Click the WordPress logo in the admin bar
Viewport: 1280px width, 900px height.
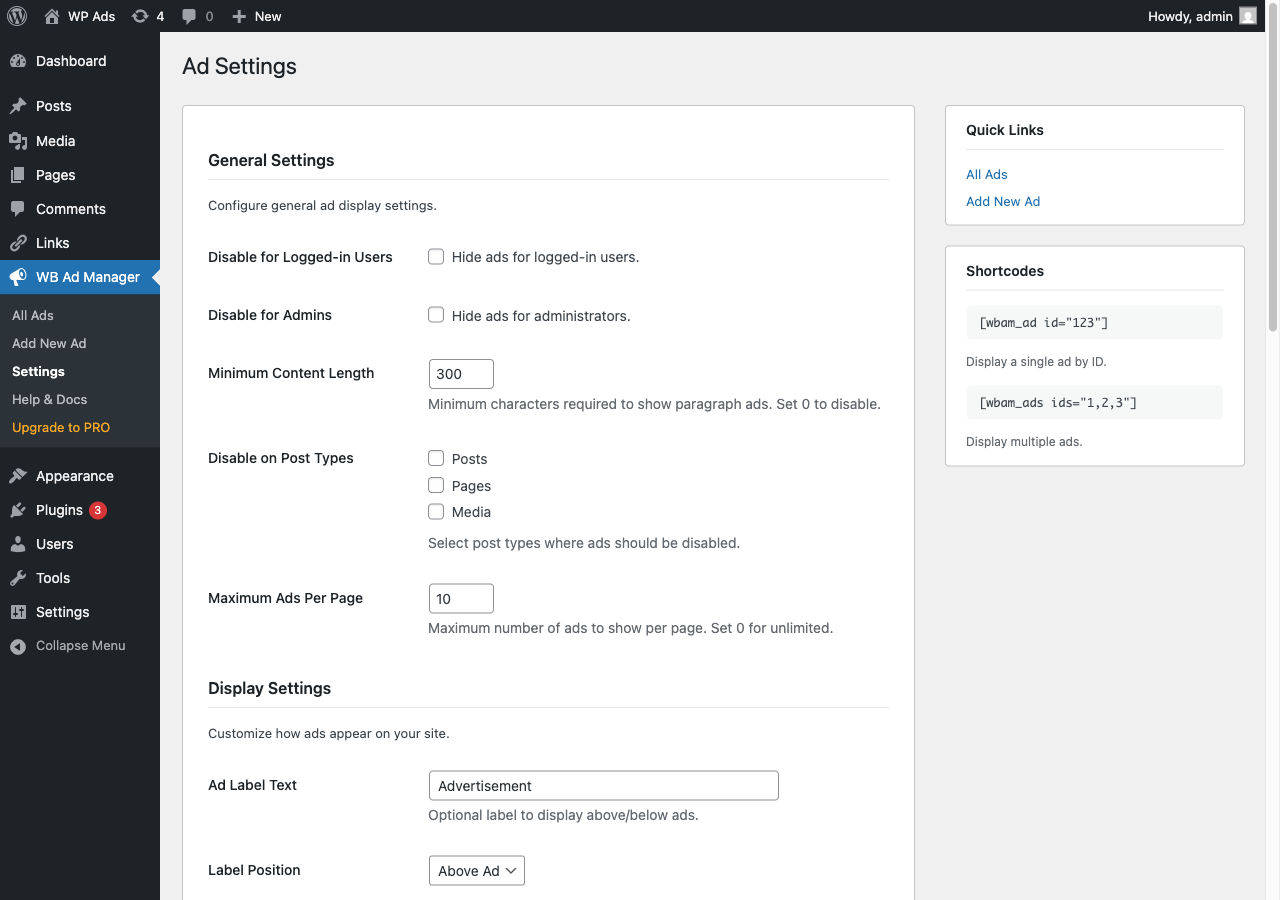click(x=16, y=16)
